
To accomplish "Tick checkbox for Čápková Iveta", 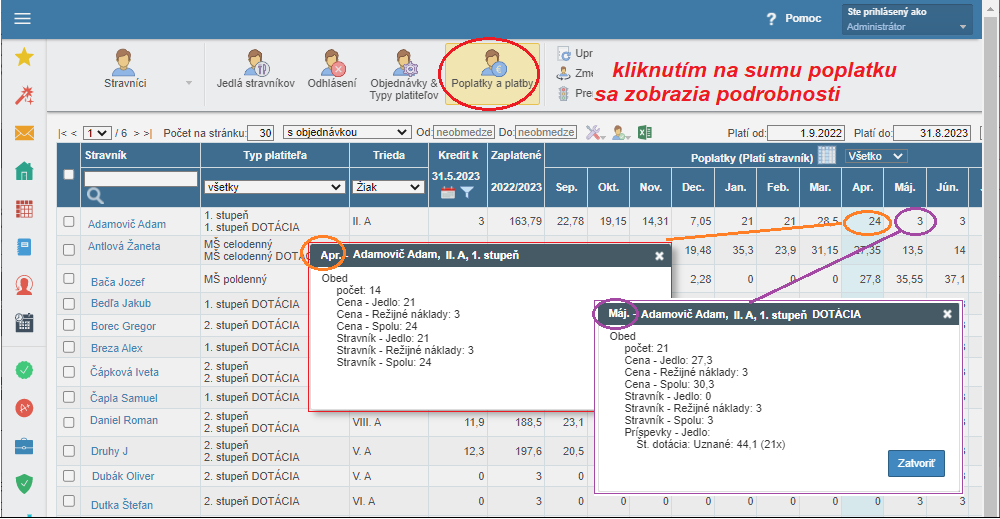I will [x=69, y=372].
